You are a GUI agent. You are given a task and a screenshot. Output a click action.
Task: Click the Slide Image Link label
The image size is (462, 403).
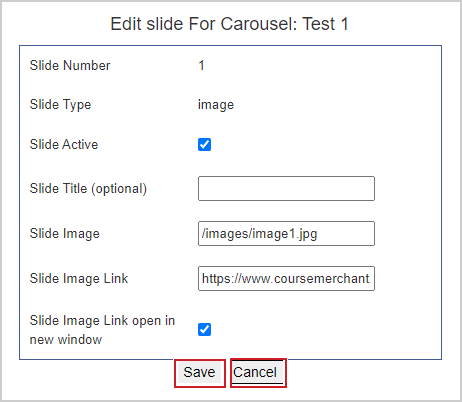79,279
